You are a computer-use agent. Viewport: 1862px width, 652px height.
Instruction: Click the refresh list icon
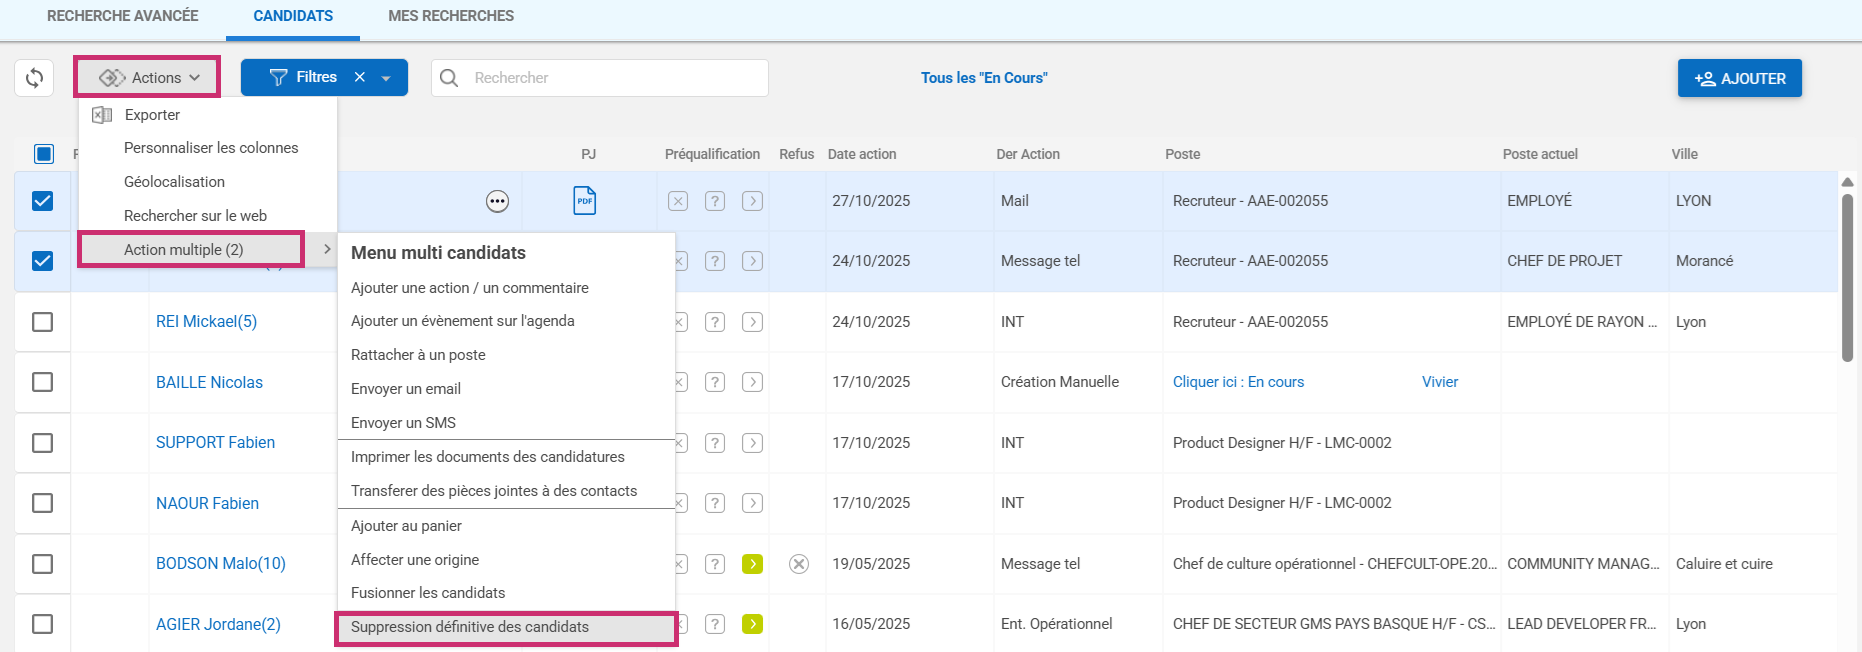click(34, 78)
